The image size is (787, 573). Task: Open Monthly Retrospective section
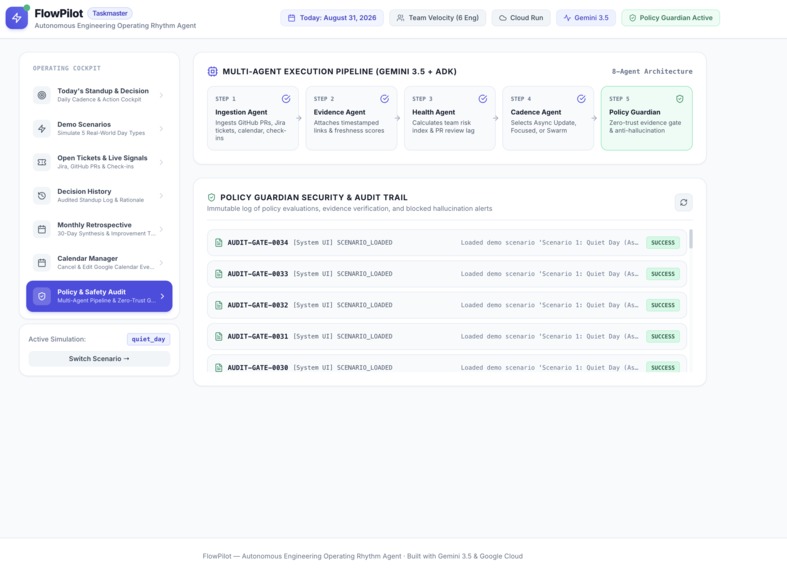[99, 229]
